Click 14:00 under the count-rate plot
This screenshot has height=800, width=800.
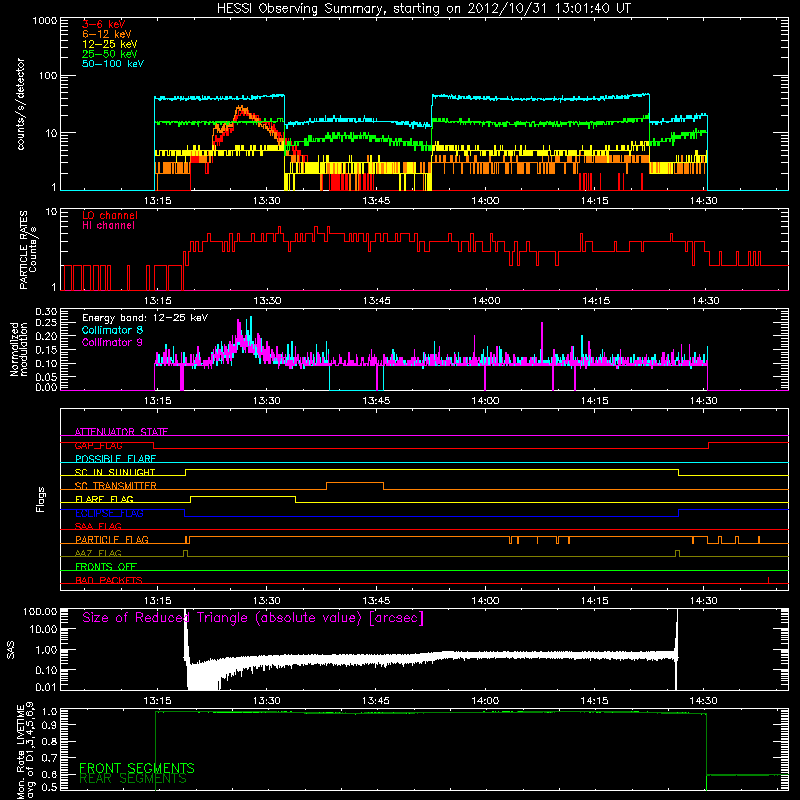[485, 201]
